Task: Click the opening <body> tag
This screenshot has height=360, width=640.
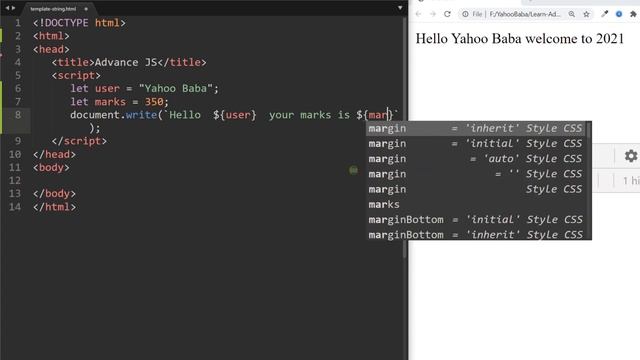Action: click(x=51, y=168)
